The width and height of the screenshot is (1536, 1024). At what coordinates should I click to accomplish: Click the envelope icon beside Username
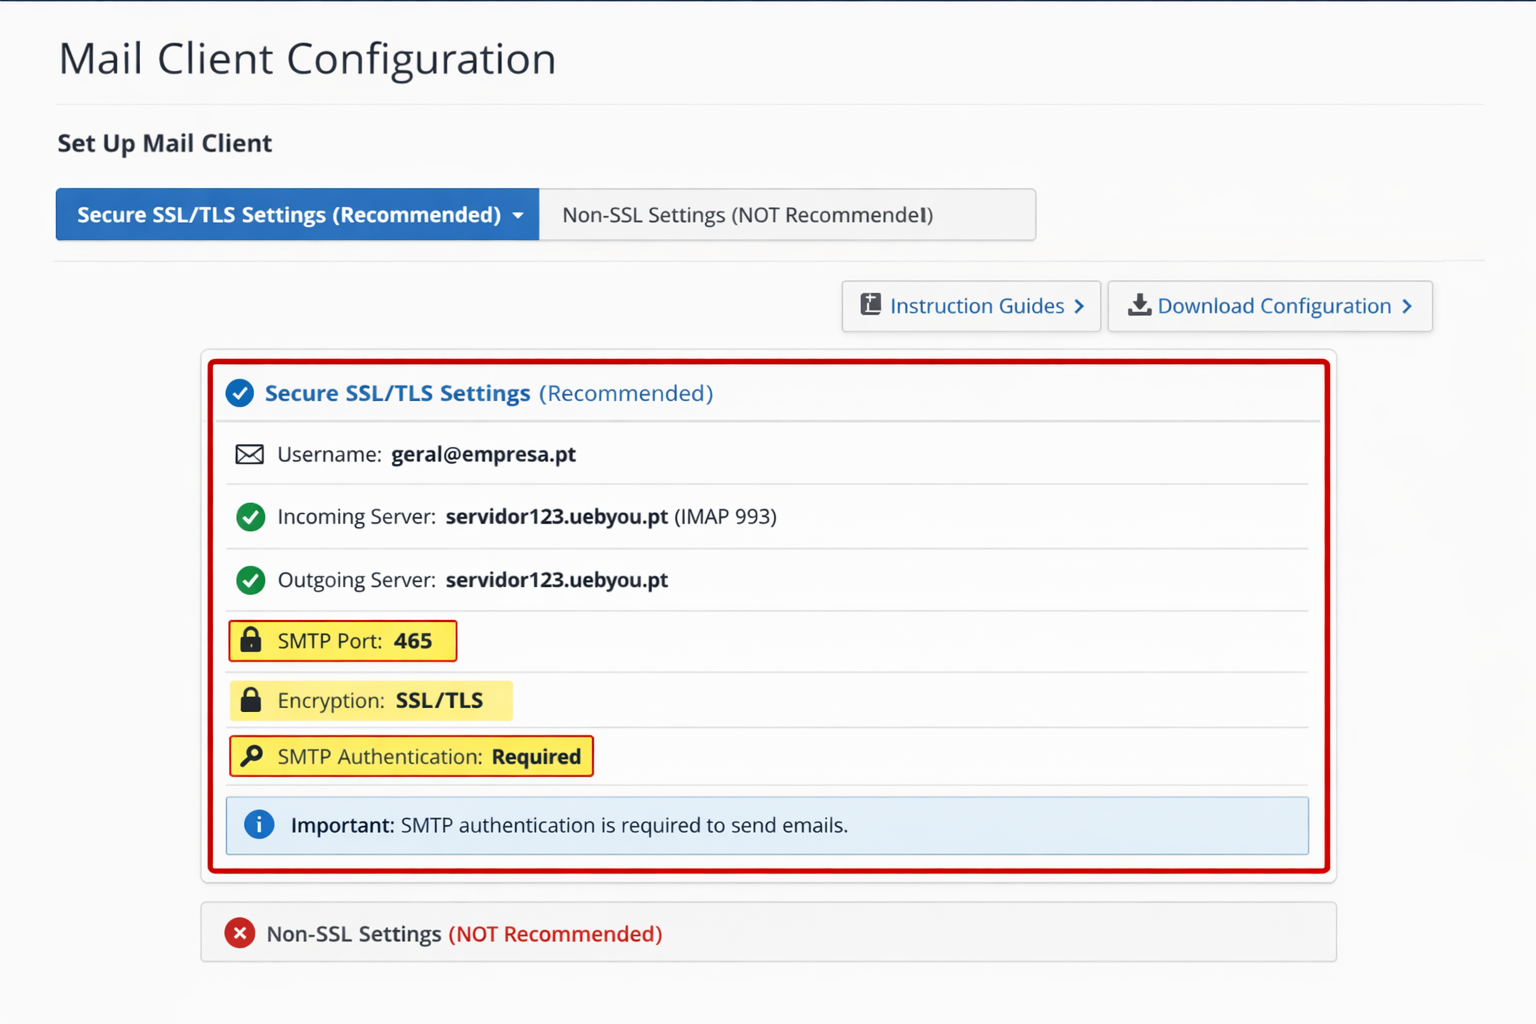(x=249, y=455)
